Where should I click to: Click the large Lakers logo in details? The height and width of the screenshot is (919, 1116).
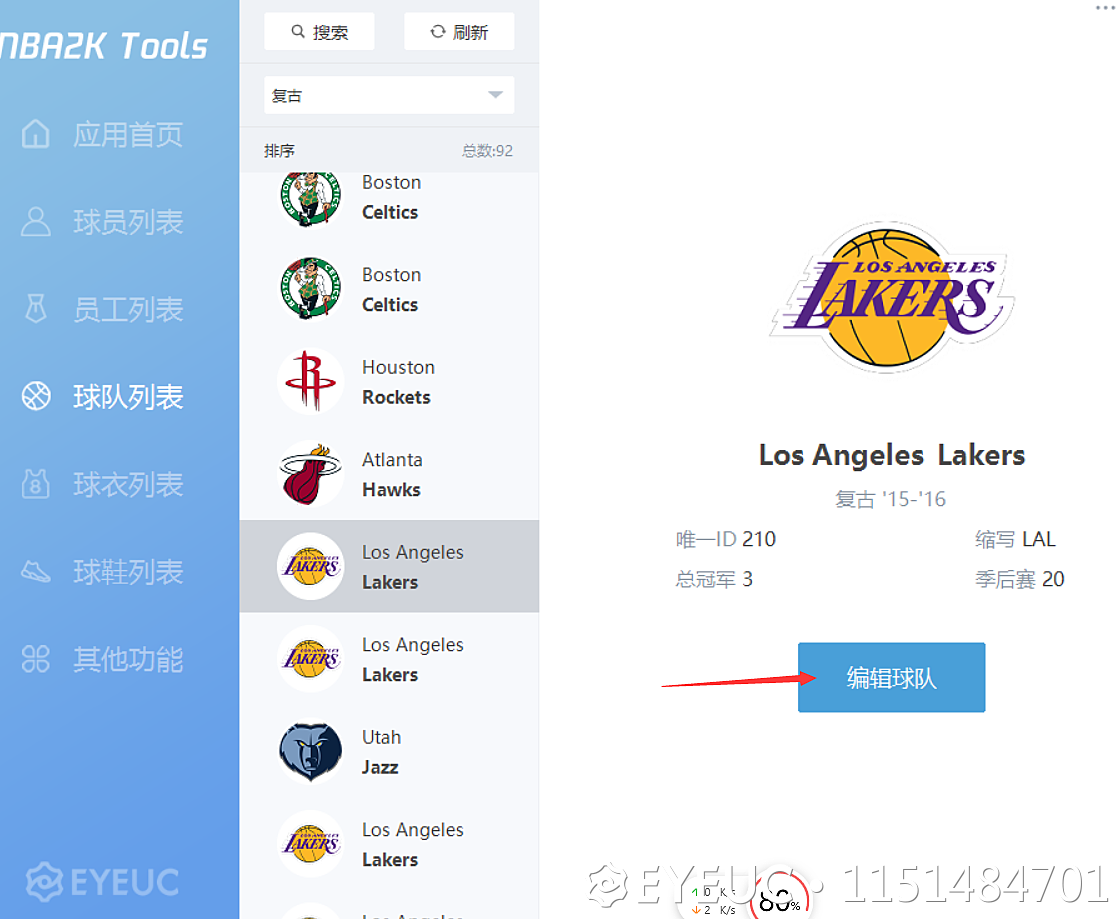click(x=892, y=296)
